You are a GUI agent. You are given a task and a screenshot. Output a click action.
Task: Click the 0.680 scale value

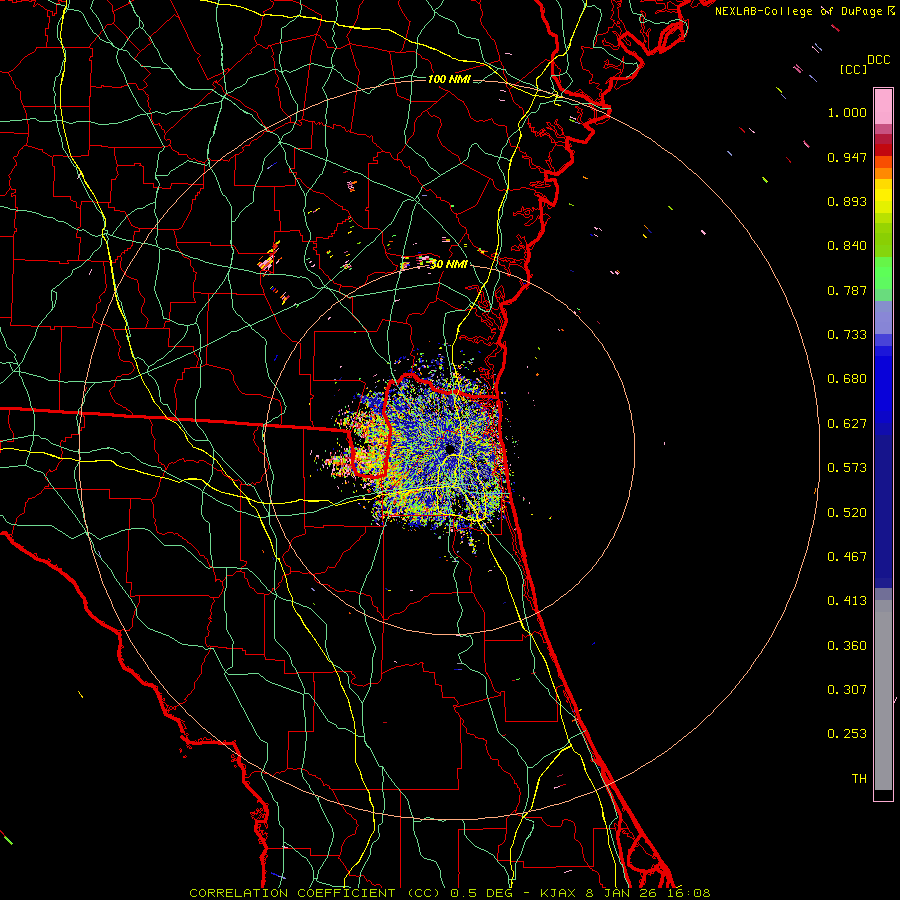[x=847, y=379]
